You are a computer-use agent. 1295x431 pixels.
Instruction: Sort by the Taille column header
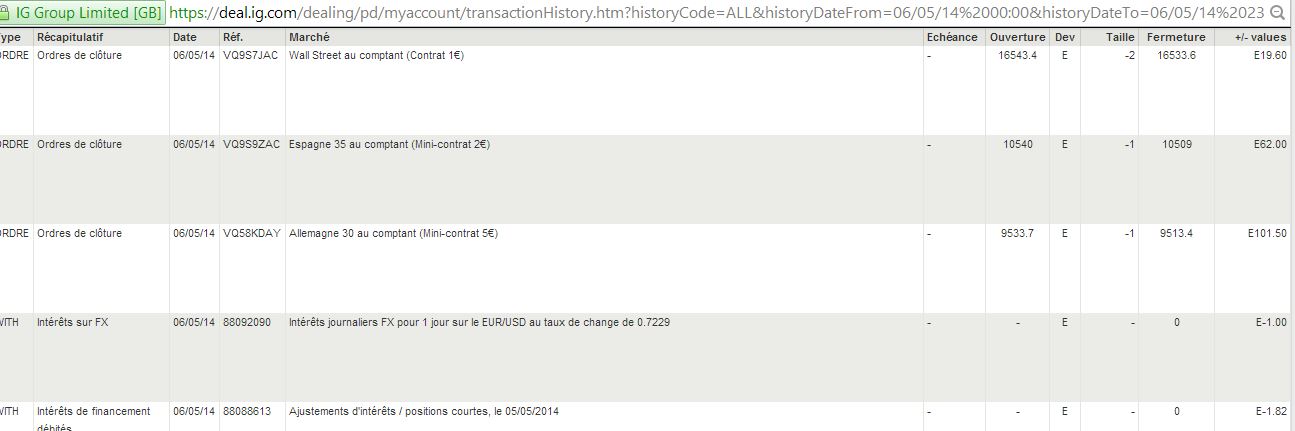click(1120, 37)
